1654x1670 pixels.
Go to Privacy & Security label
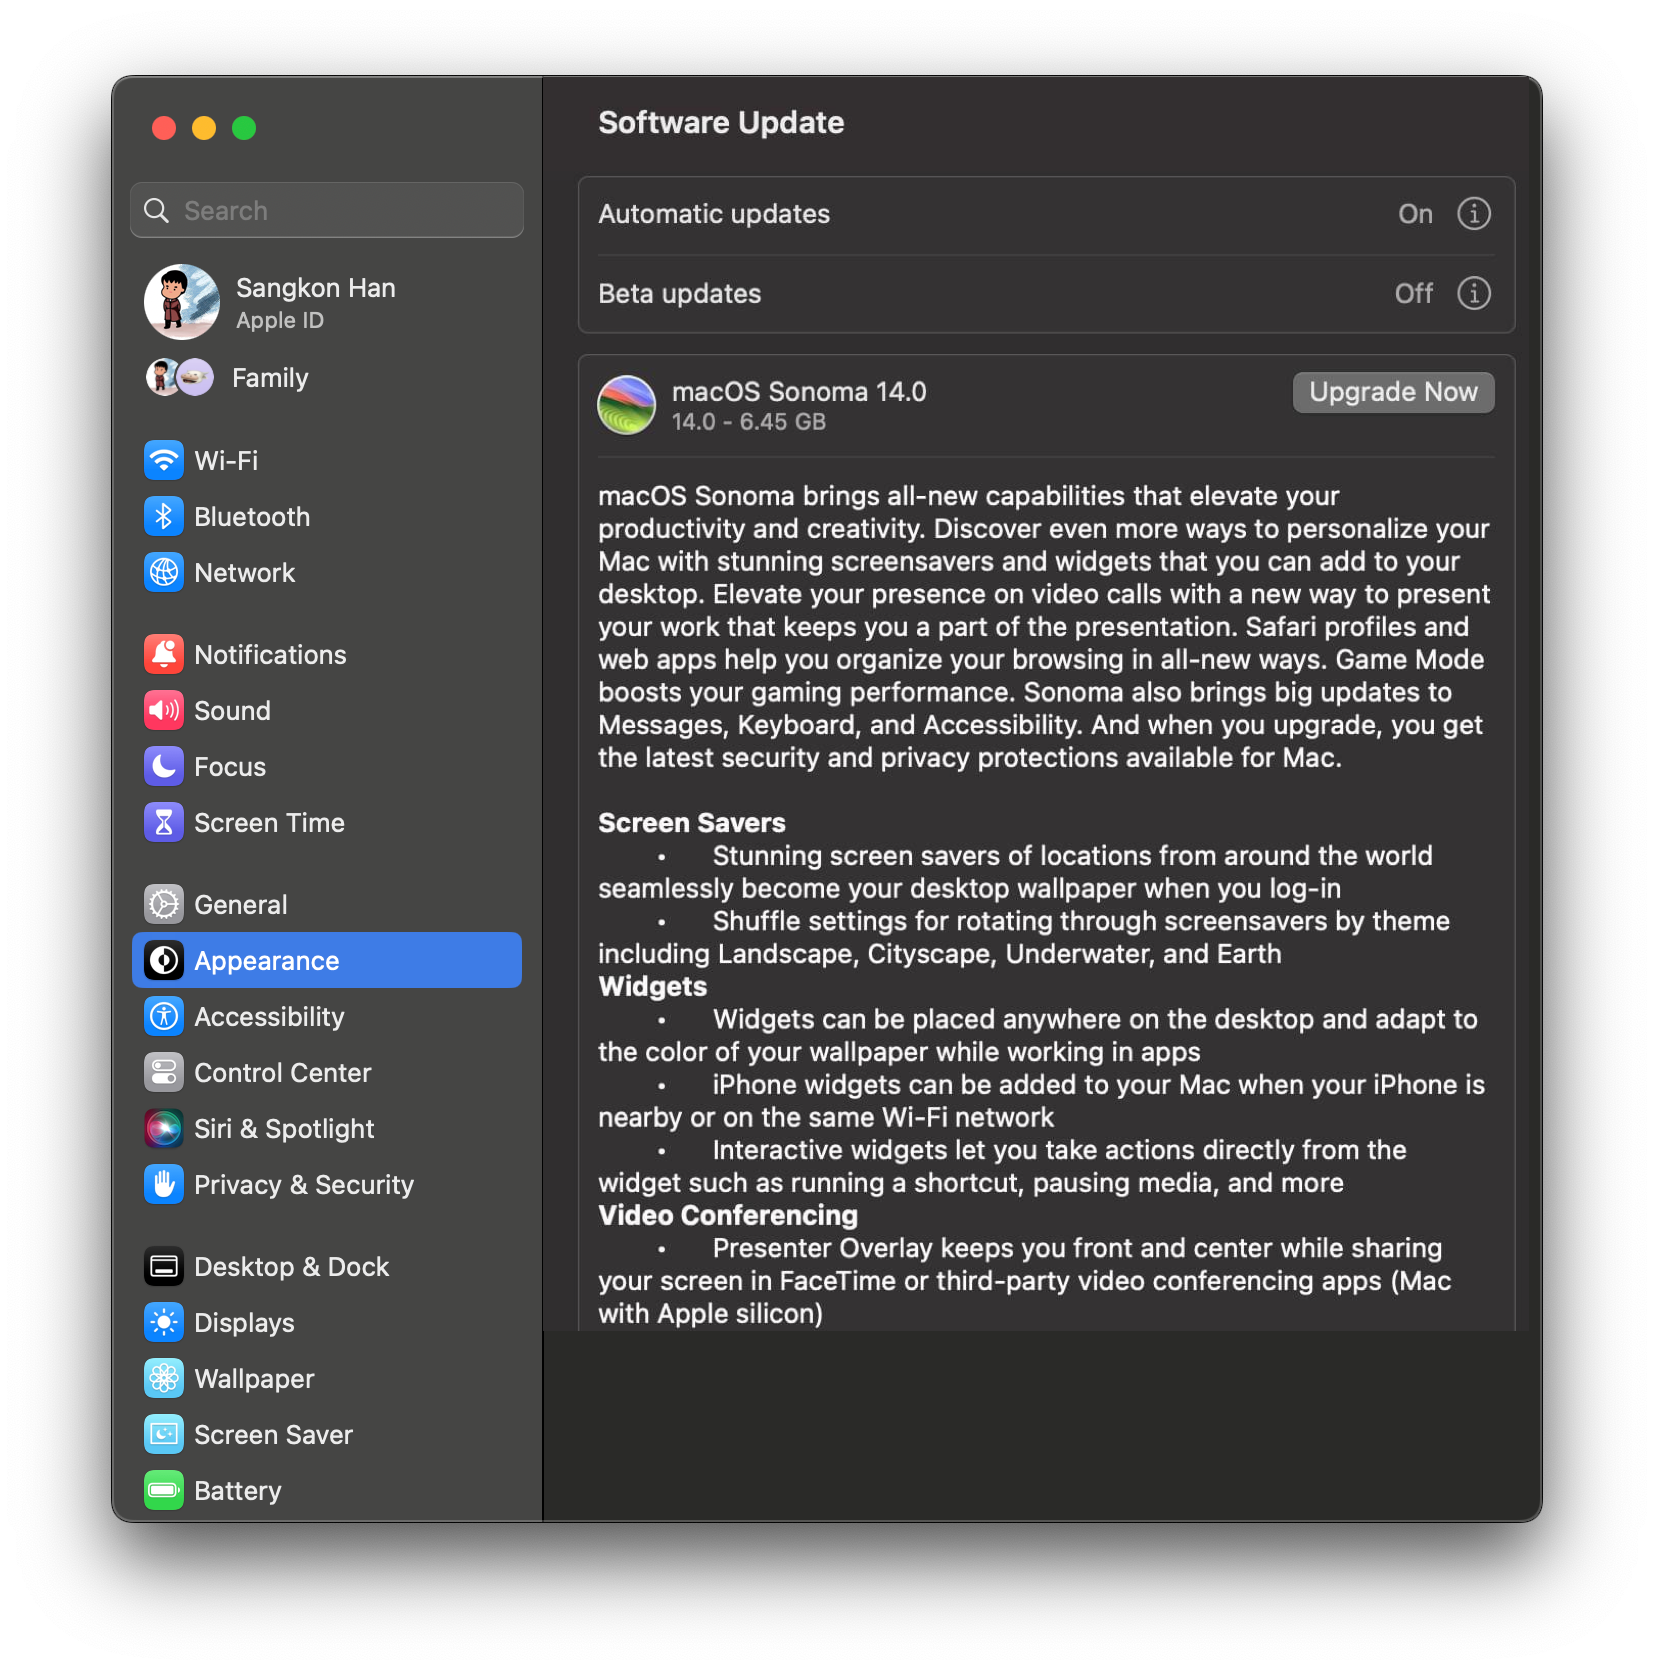click(304, 1184)
